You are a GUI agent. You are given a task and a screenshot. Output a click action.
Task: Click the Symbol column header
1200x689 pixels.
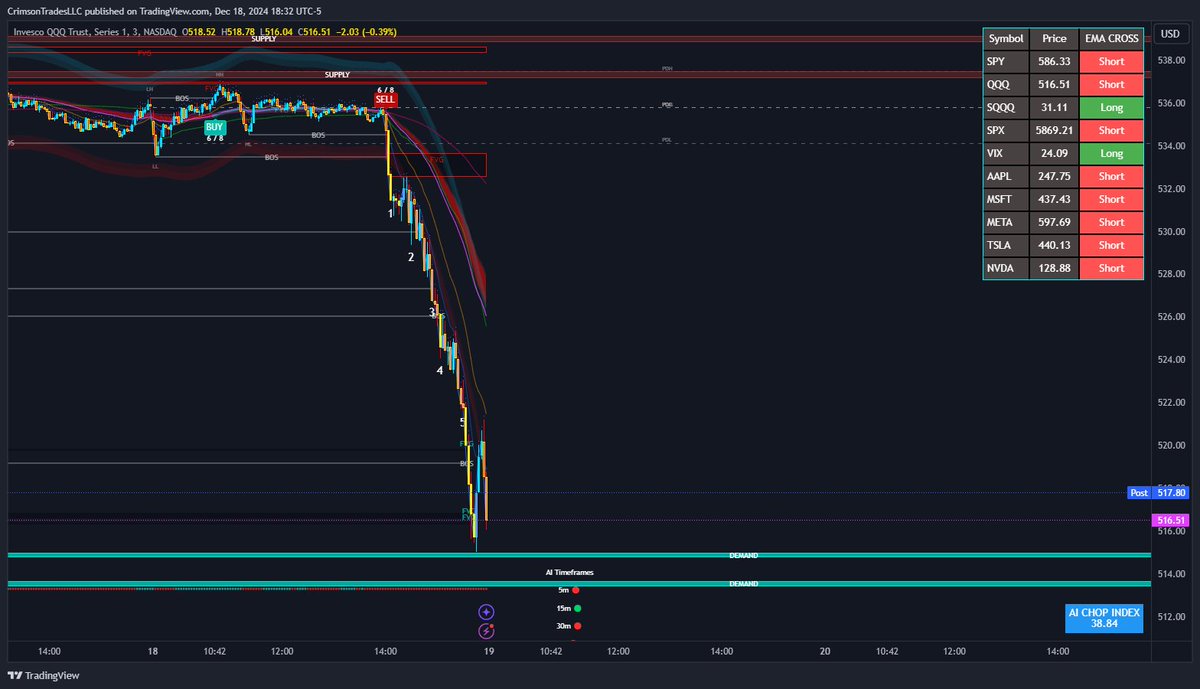point(1006,38)
